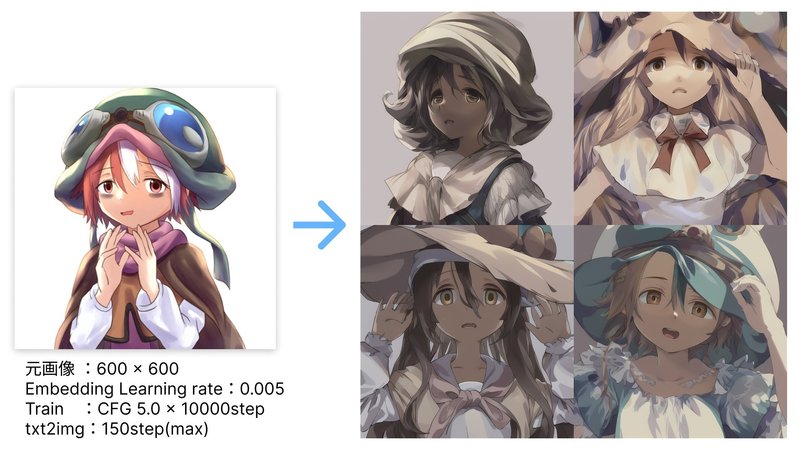
Task: Select the source character image on the left
Action: (x=145, y=218)
